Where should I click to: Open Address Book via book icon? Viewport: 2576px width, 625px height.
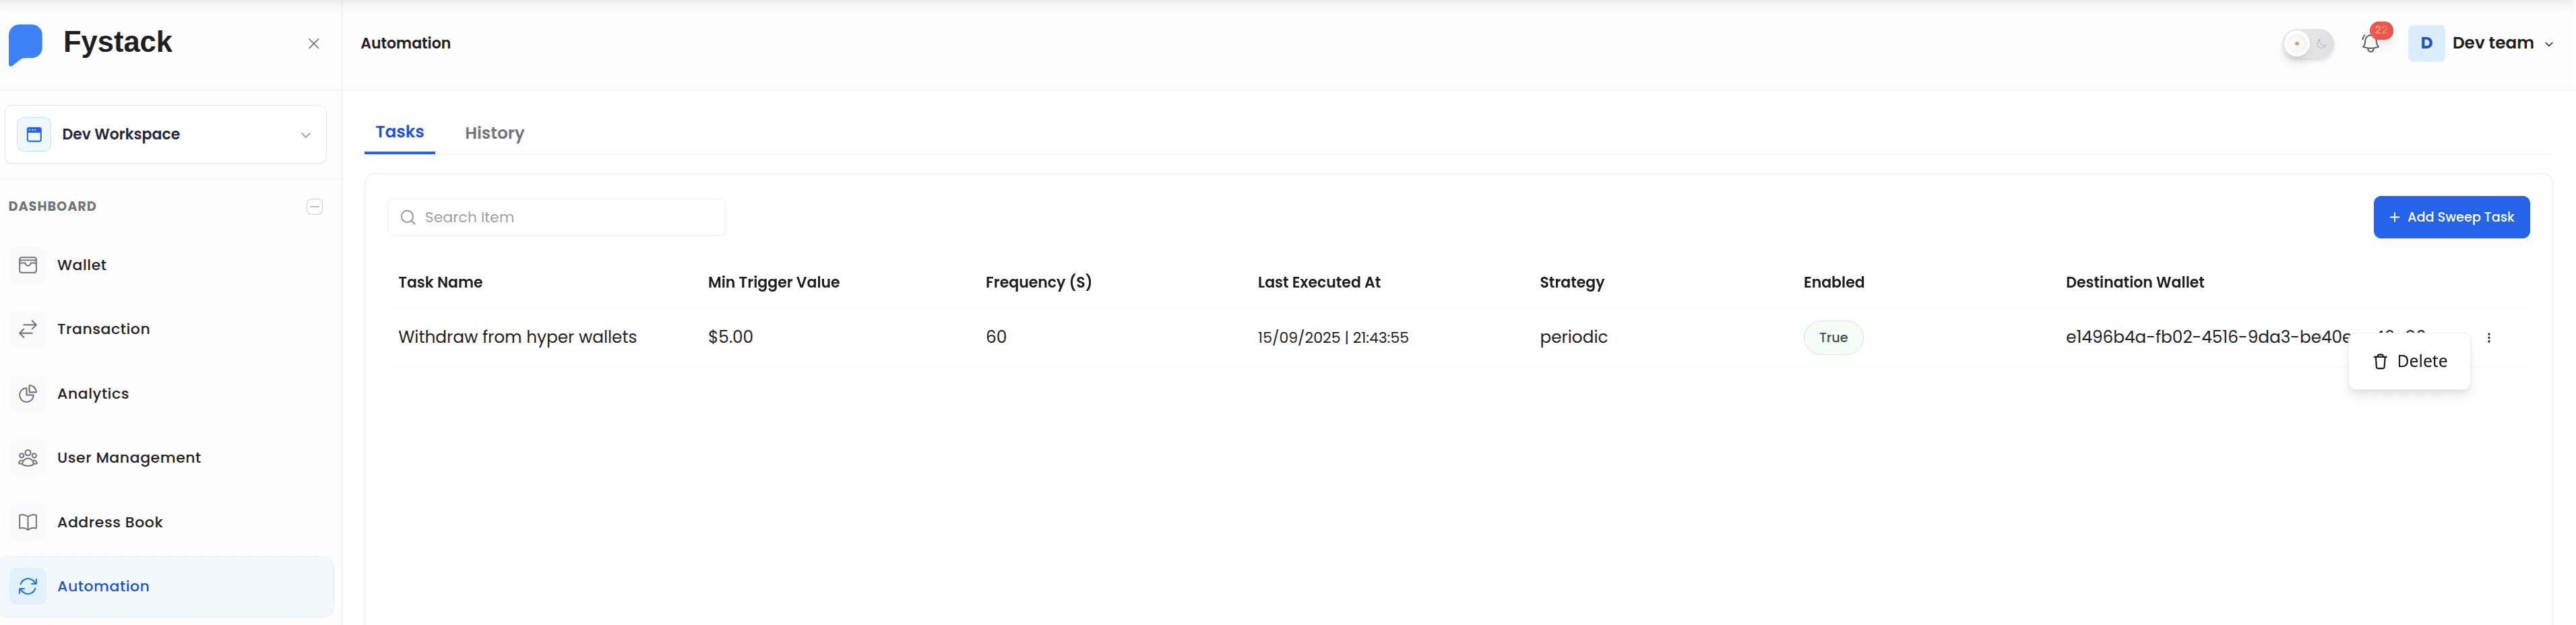click(x=28, y=522)
